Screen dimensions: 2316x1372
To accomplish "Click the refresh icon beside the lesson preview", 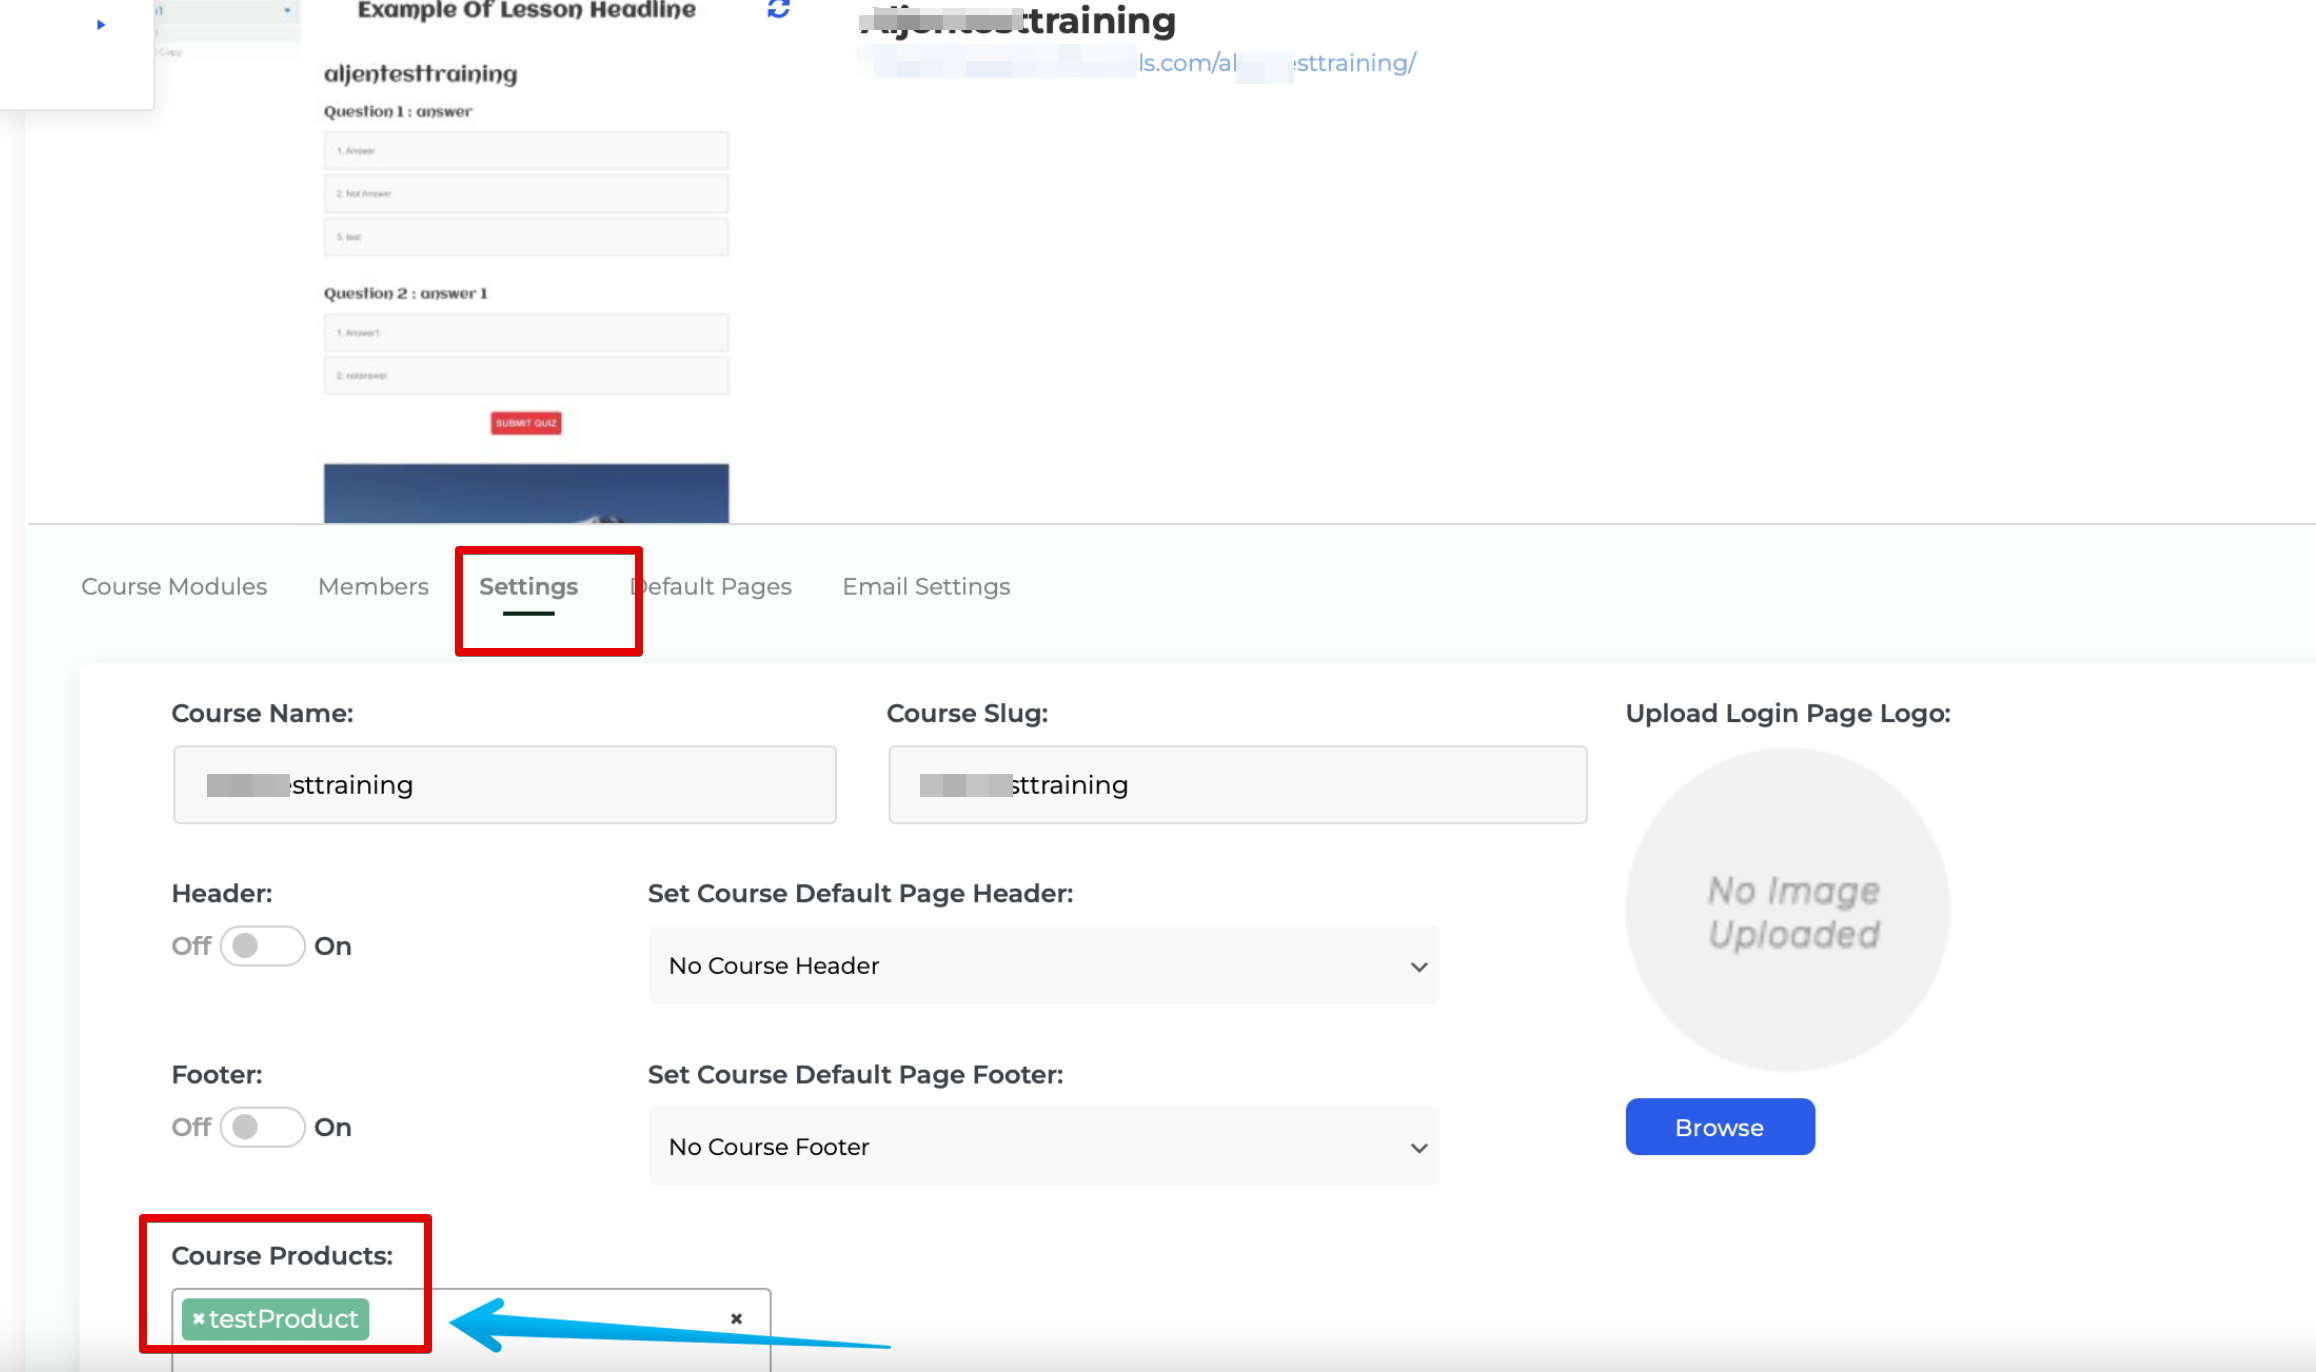I will (x=778, y=10).
